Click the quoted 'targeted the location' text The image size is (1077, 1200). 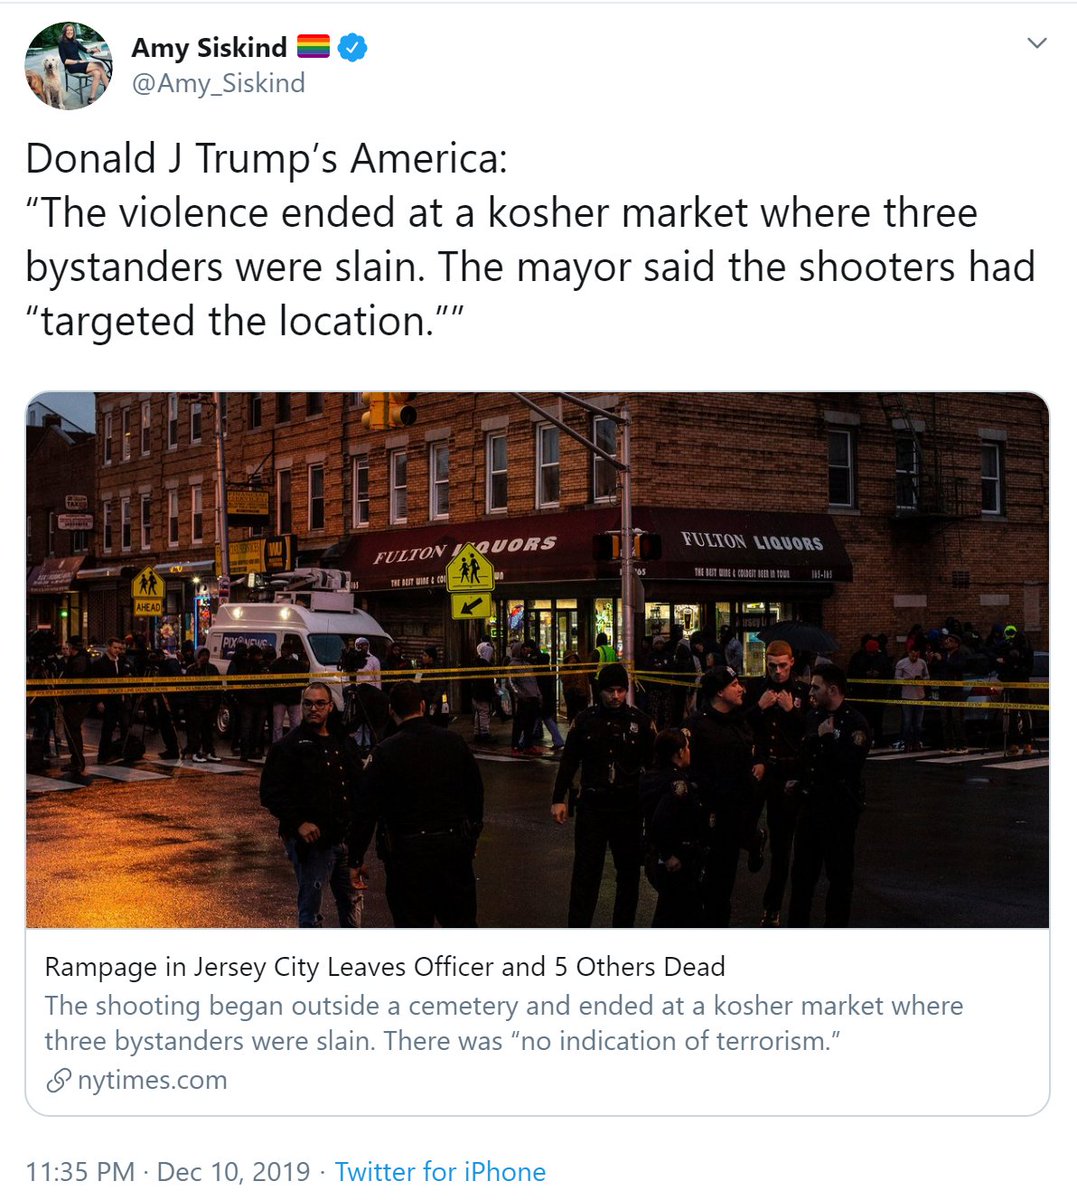(245, 321)
